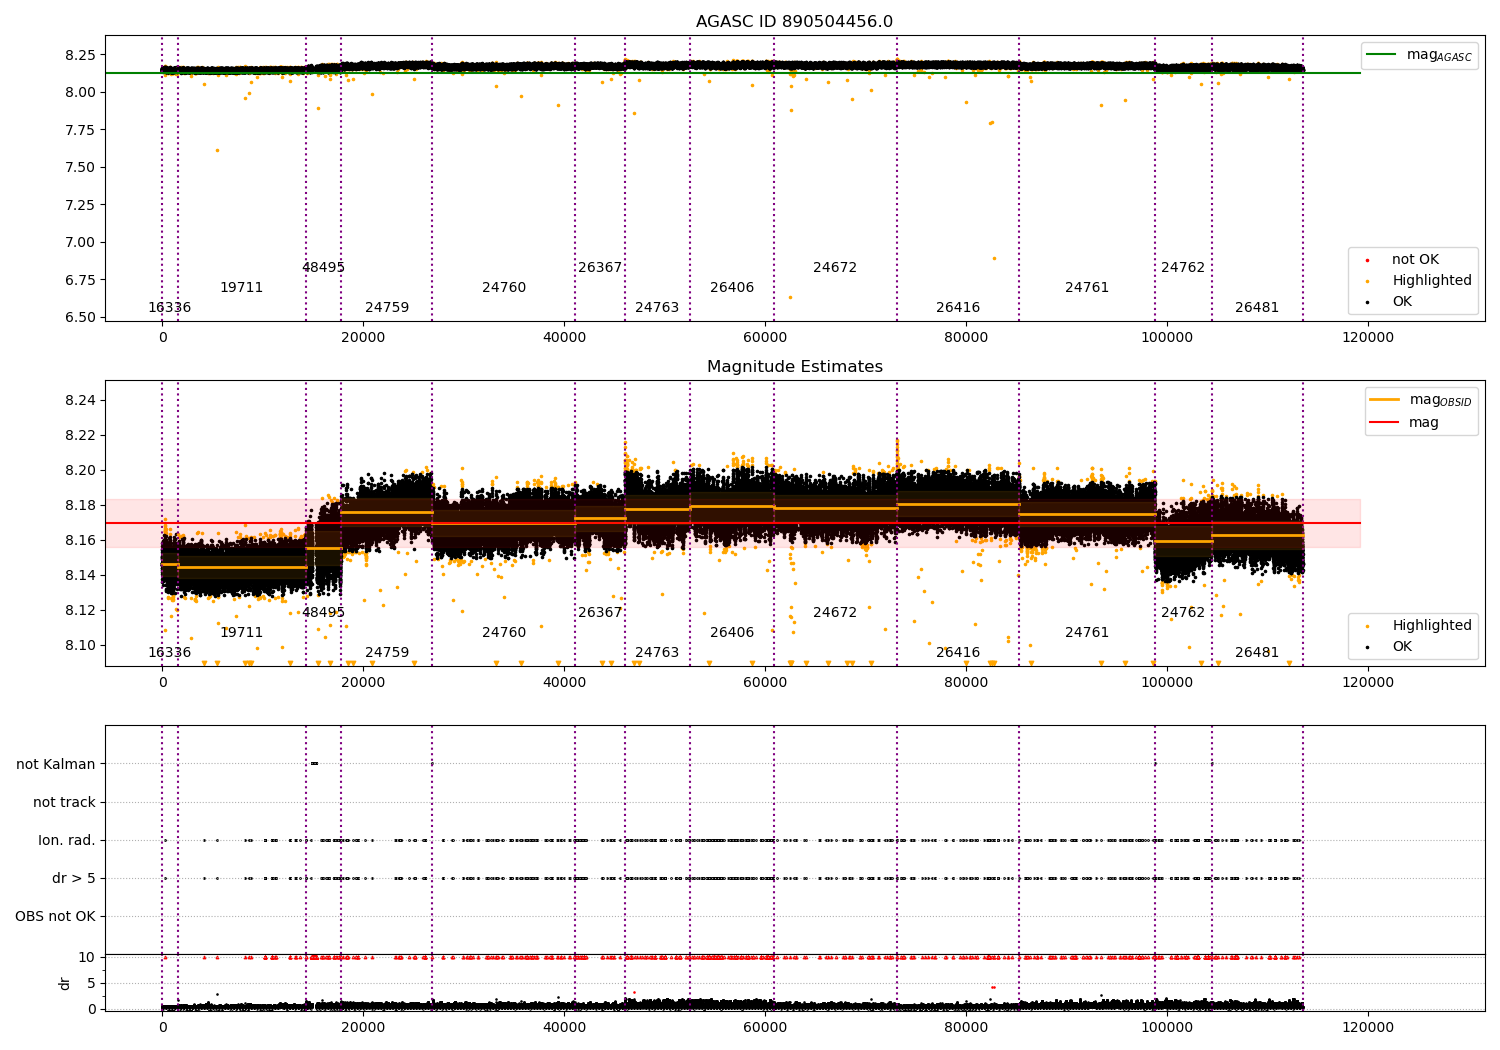The height and width of the screenshot is (1050, 1500).
Task: Click the 'not Kalman' axis label
Action: [x=56, y=764]
